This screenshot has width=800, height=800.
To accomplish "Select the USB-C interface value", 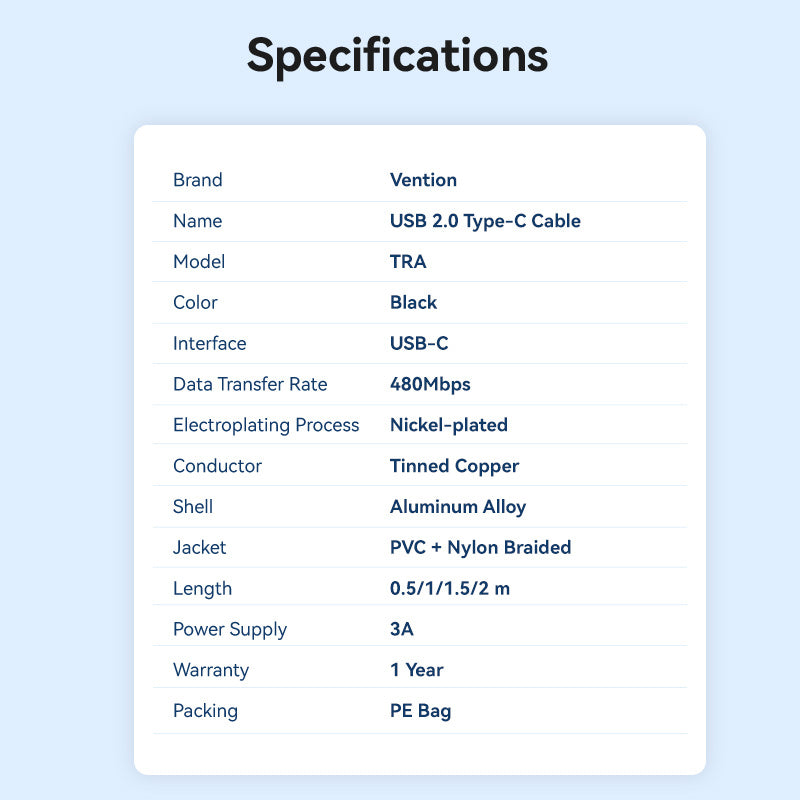I will (419, 343).
